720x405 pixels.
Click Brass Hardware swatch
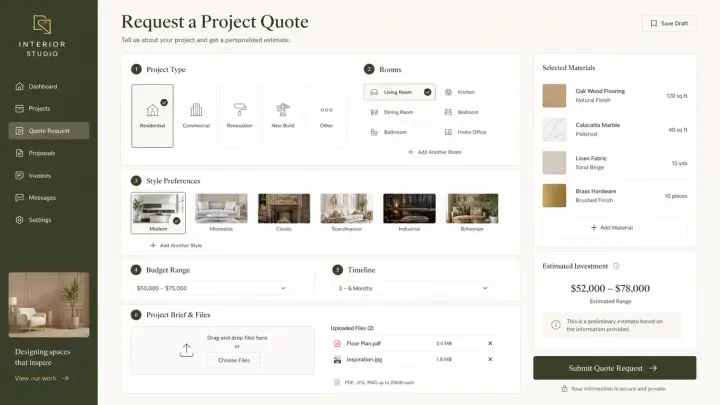[554, 196]
